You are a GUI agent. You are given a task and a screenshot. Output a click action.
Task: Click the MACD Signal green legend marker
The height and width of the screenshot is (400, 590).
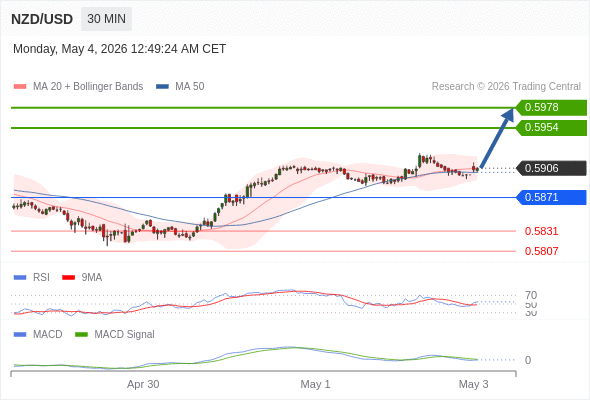coord(81,335)
